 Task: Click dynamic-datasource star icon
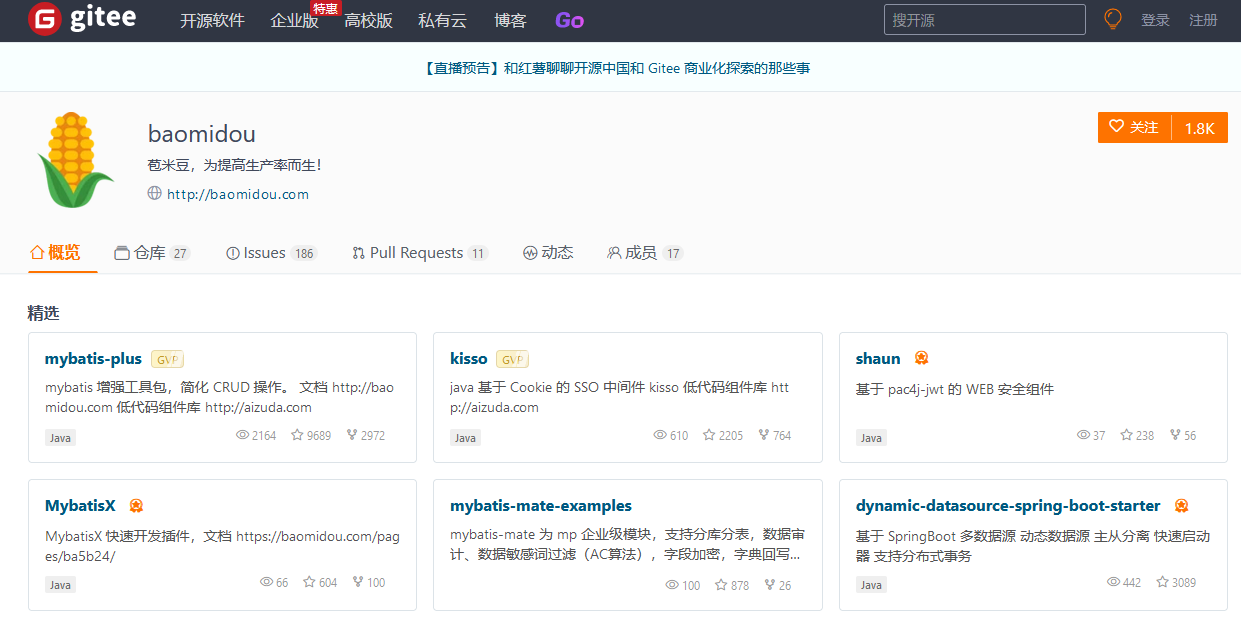[x=1163, y=582]
